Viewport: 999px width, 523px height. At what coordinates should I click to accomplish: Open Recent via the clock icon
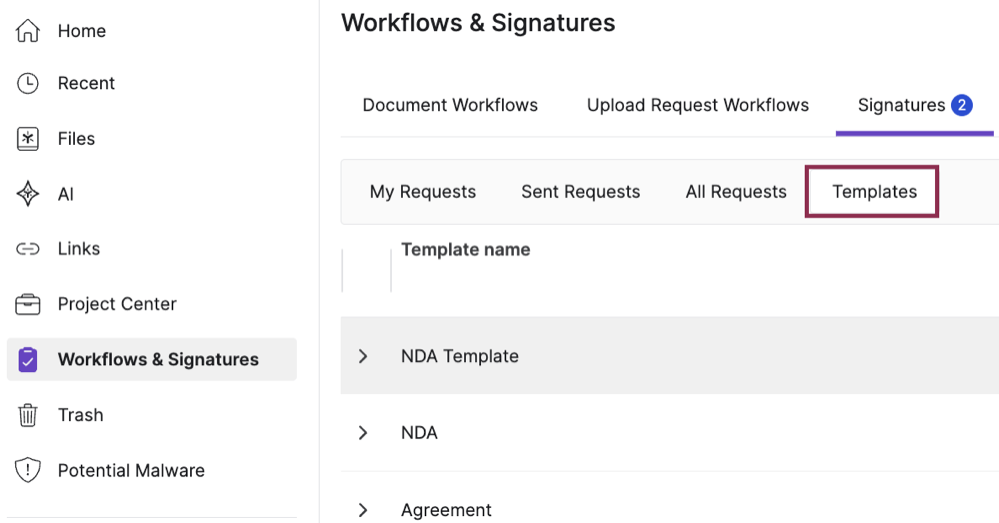point(28,83)
